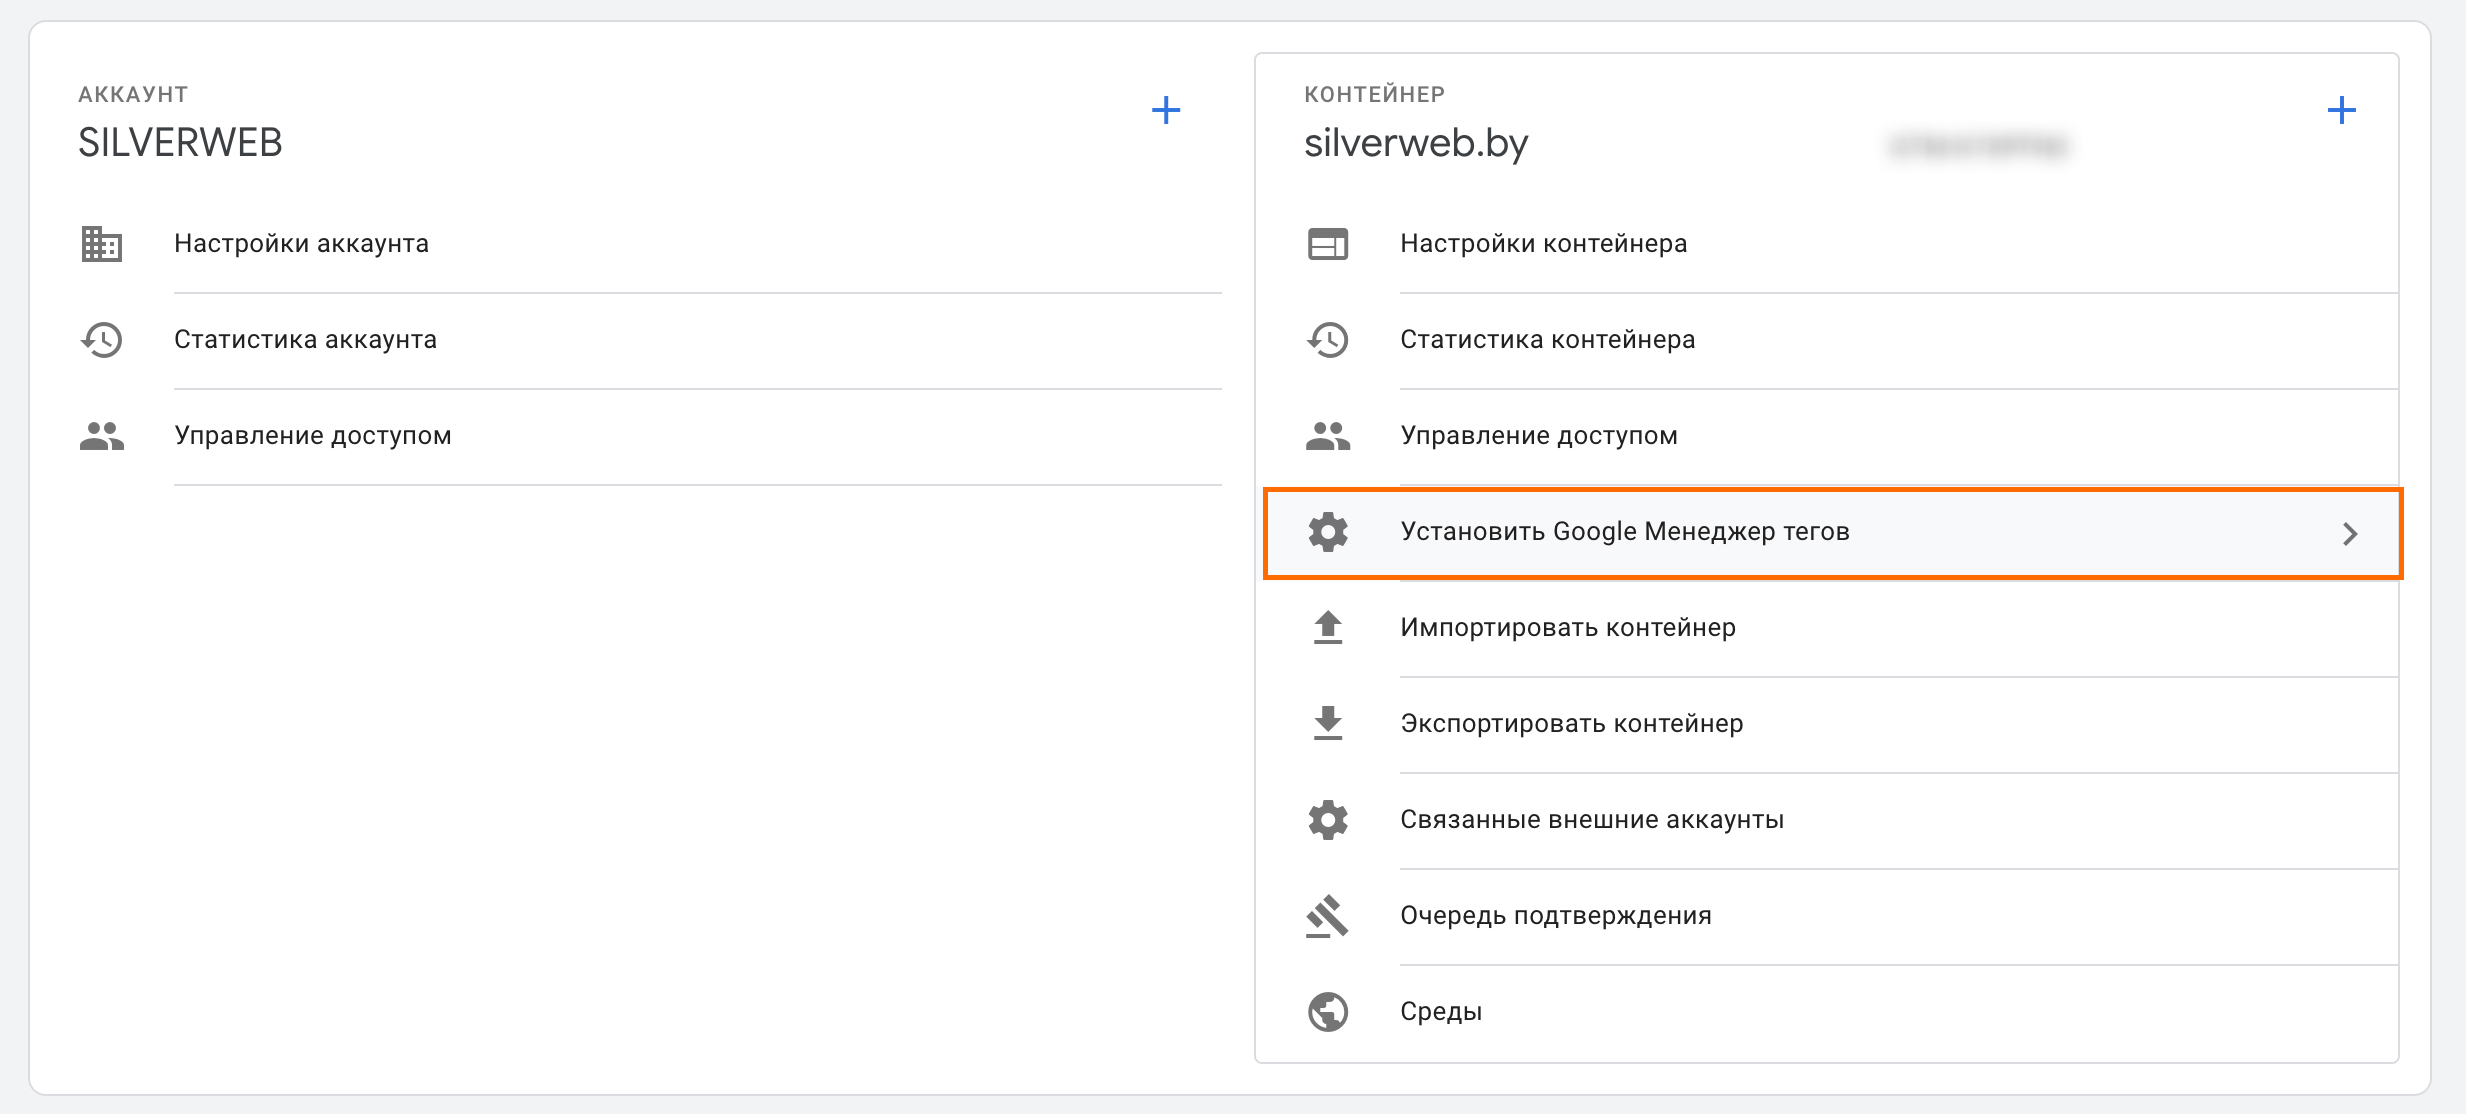Go to Импортировать контейнер

[x=1567, y=628]
